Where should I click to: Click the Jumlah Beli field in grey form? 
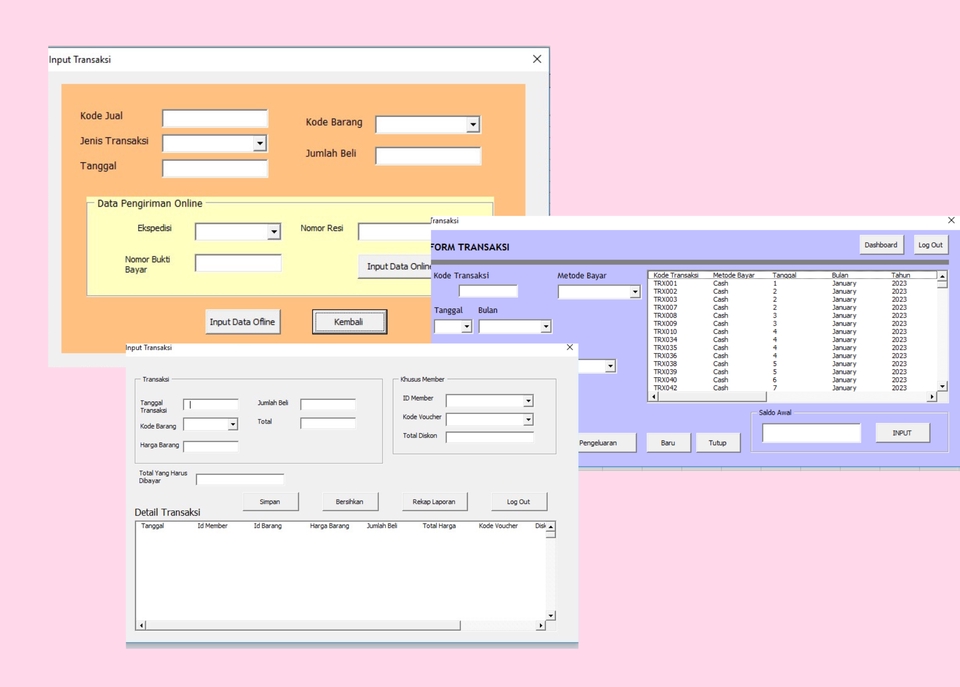328,404
